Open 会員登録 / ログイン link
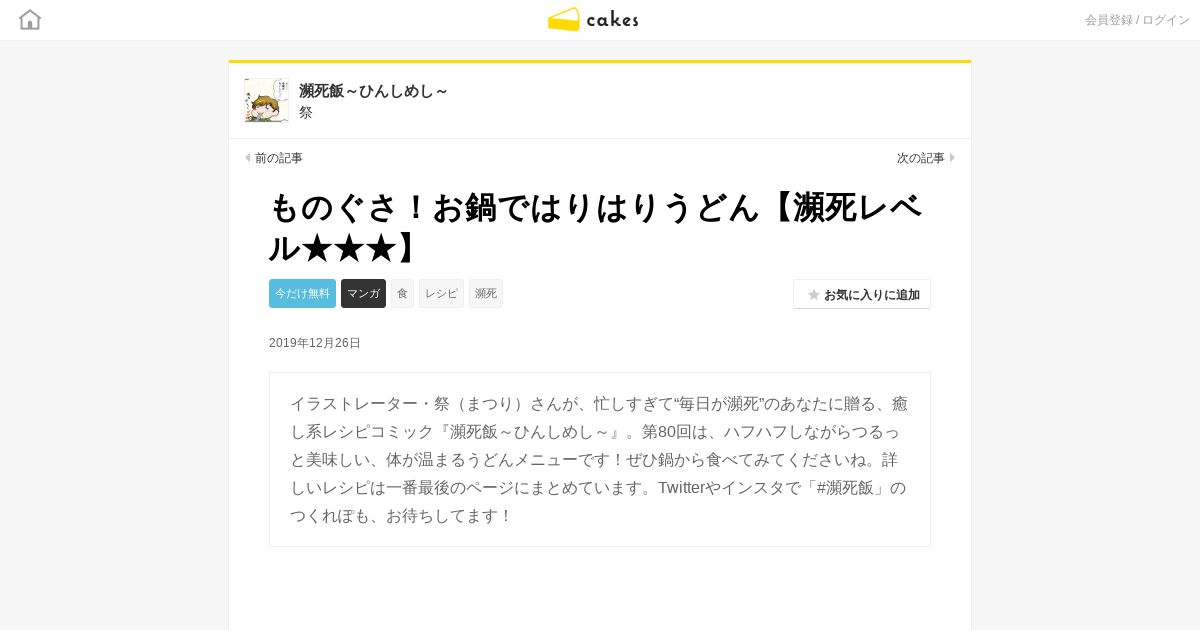 pyautogui.click(x=1137, y=20)
